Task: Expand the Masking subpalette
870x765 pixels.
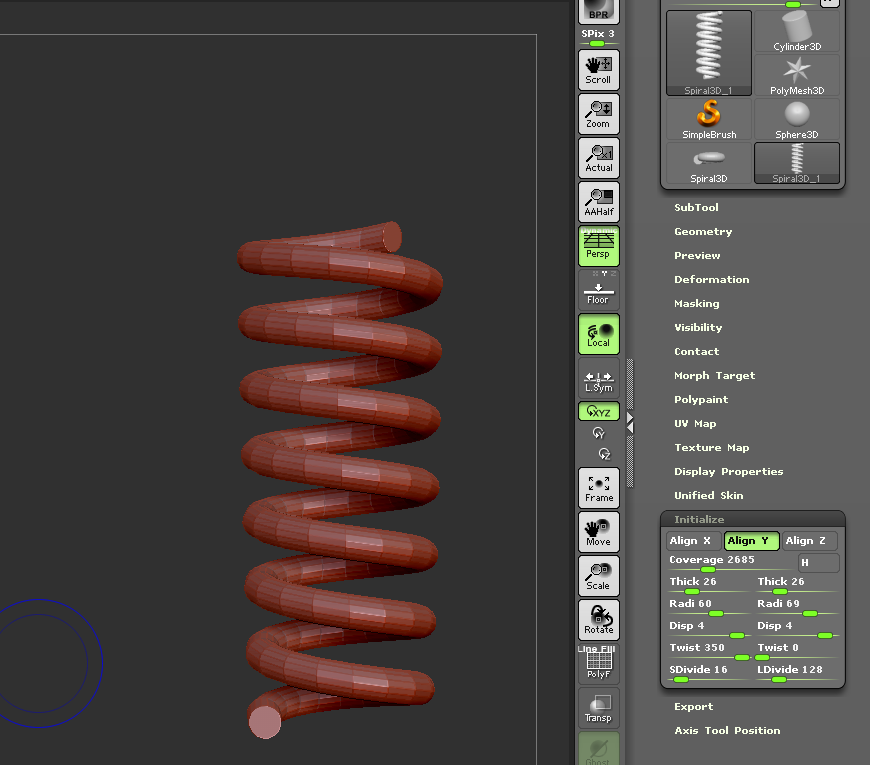Action: pyautogui.click(x=696, y=303)
